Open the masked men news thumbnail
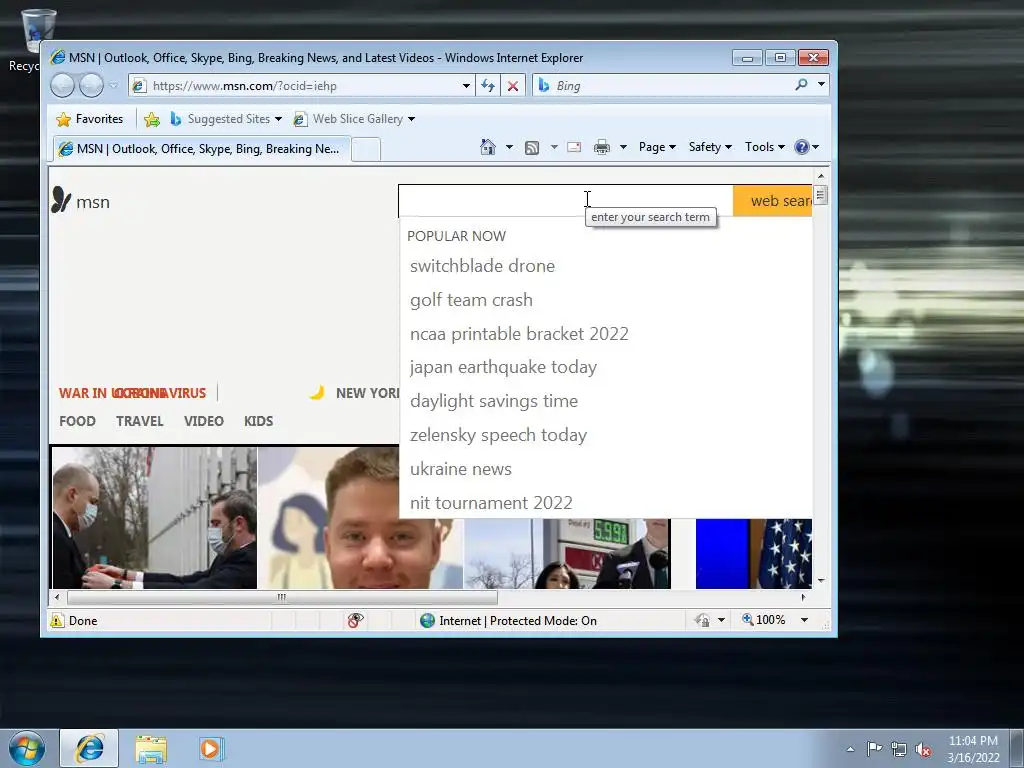 (154, 518)
